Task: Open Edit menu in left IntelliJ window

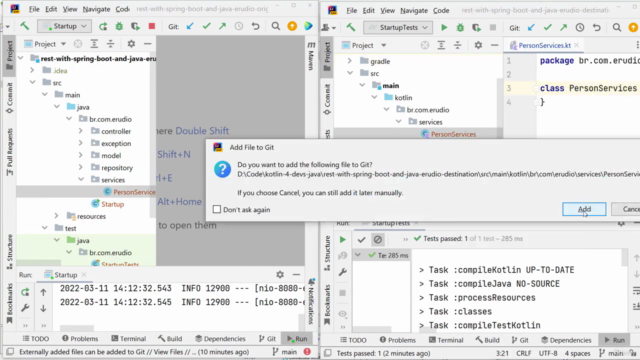Action: (51, 9)
